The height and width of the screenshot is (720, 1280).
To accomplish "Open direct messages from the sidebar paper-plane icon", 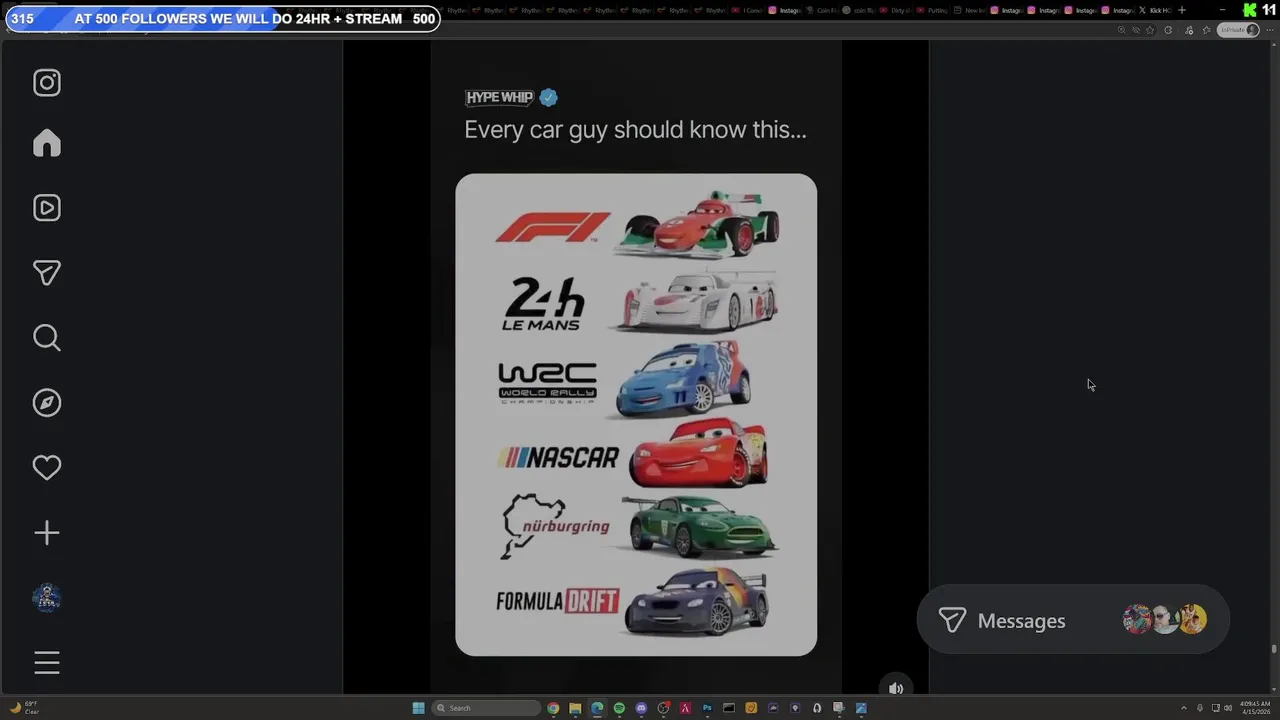I will pyautogui.click(x=47, y=273).
